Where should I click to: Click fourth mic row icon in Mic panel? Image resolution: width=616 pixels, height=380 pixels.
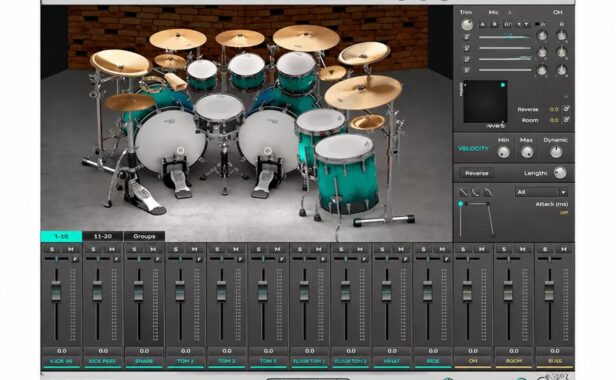467,70
